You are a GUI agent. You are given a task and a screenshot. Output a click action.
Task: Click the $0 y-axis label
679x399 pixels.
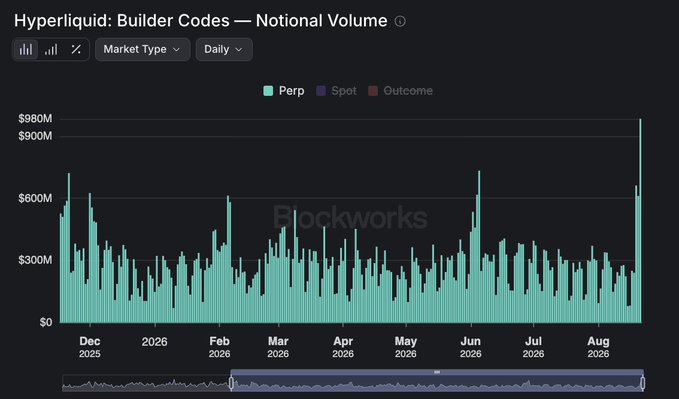[46, 322]
